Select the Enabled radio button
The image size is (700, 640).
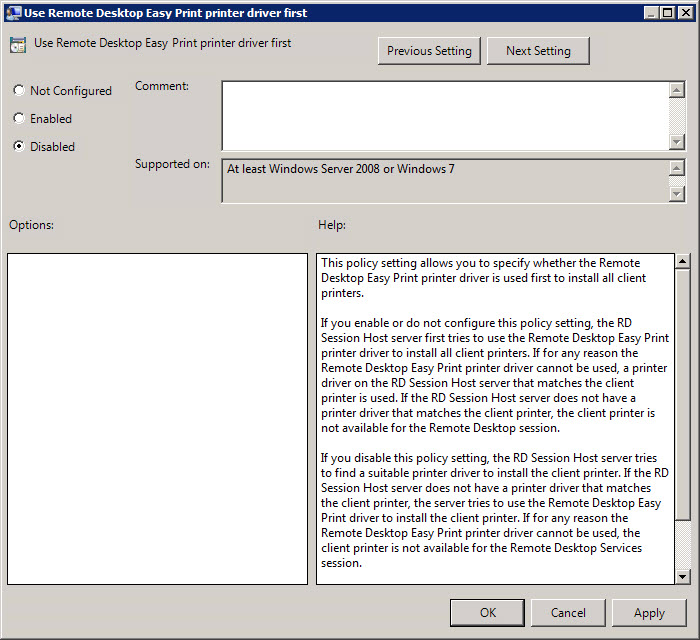coord(19,118)
